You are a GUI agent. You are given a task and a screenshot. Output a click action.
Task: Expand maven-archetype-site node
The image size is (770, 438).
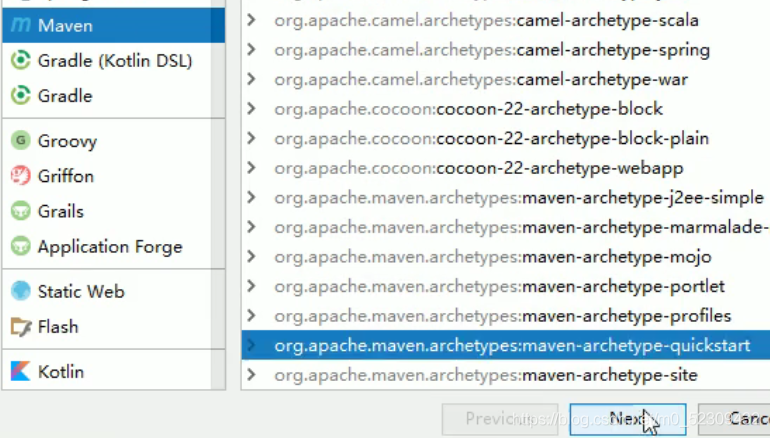click(251, 375)
